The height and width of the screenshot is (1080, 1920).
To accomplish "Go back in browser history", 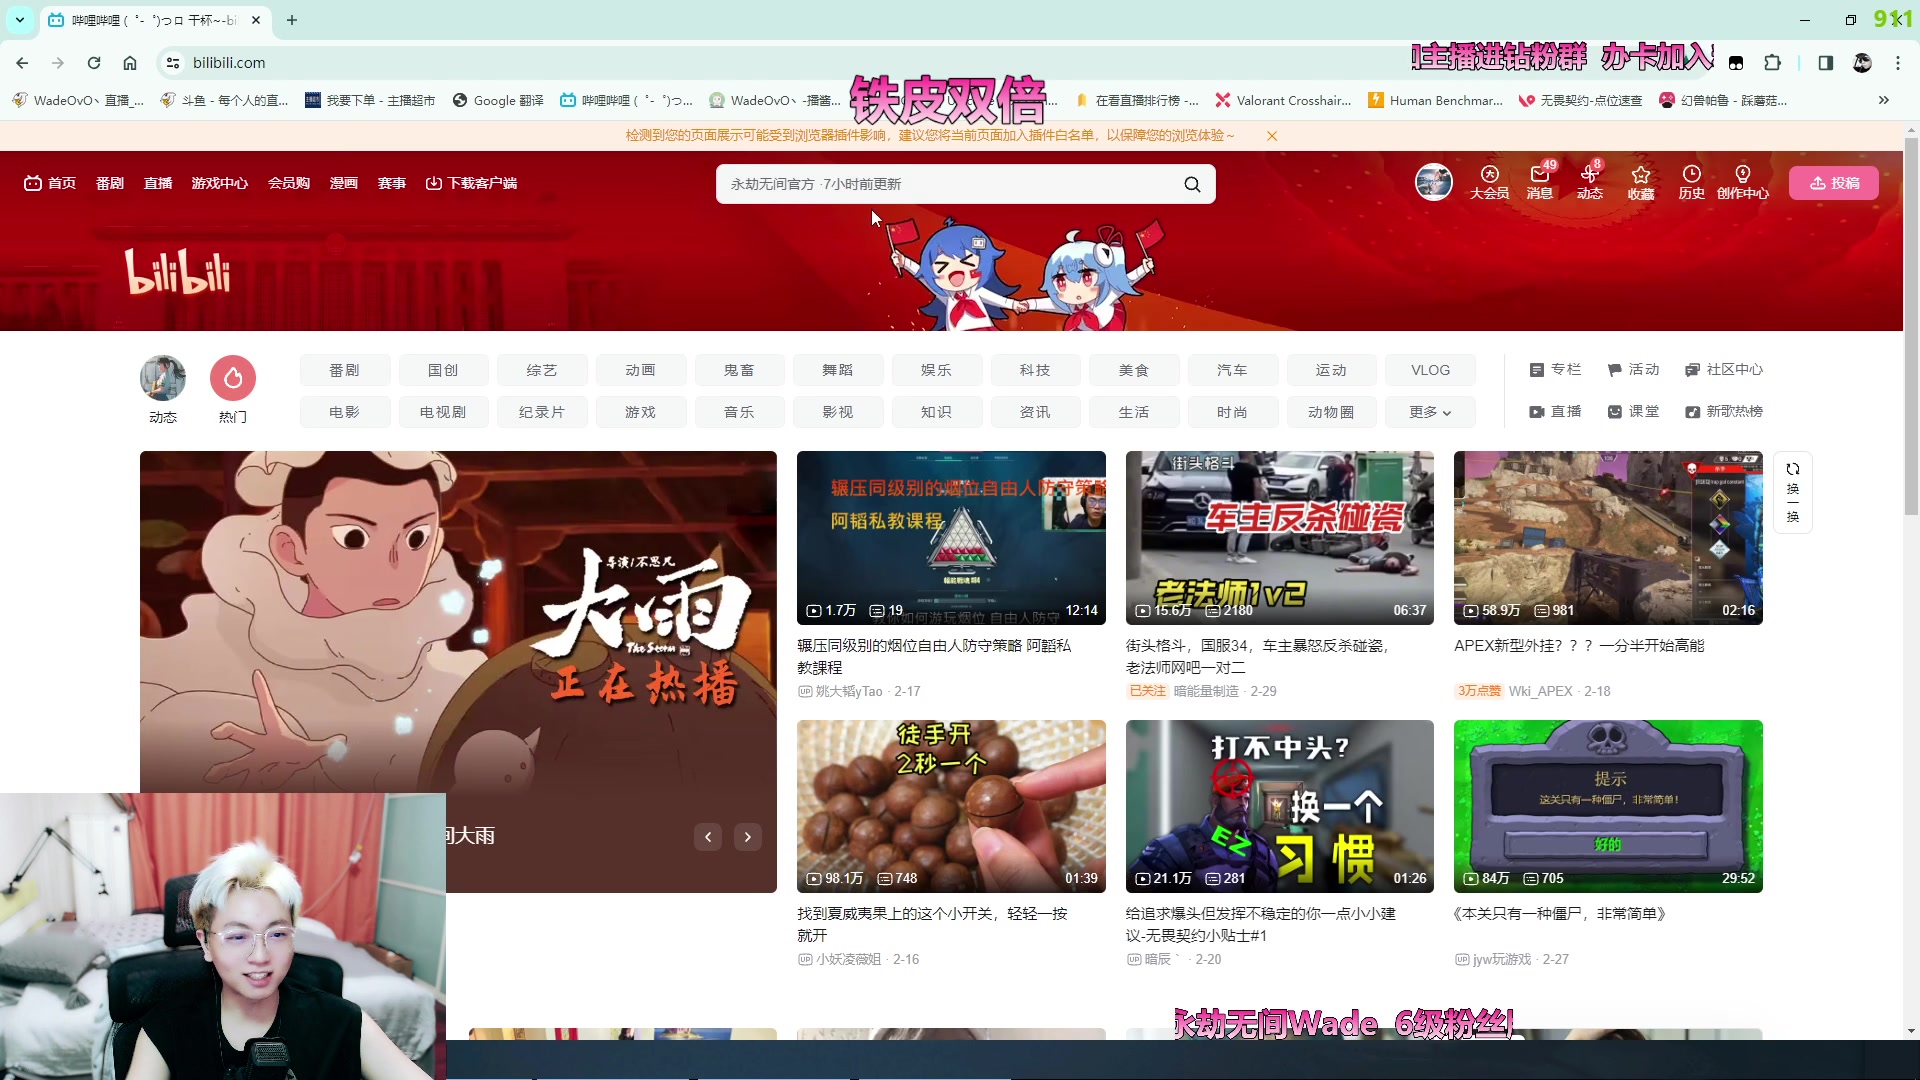I will click(x=22, y=63).
